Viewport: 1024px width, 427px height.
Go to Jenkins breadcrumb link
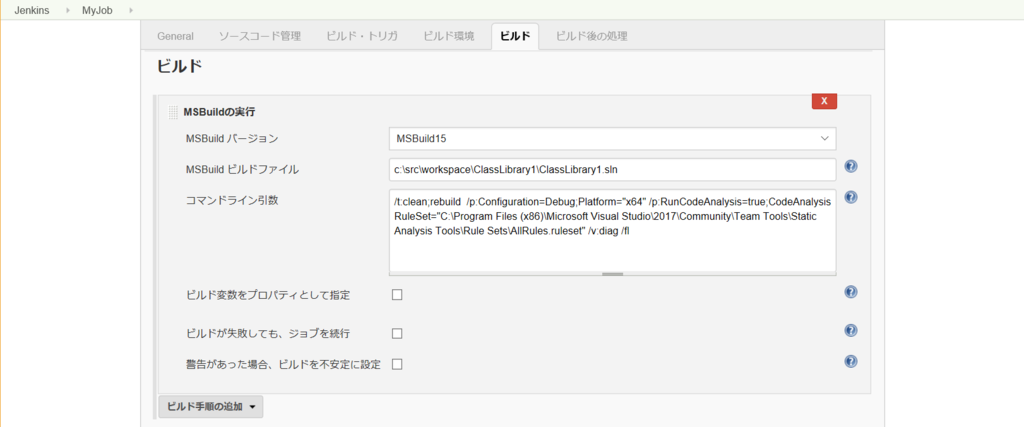[32, 10]
